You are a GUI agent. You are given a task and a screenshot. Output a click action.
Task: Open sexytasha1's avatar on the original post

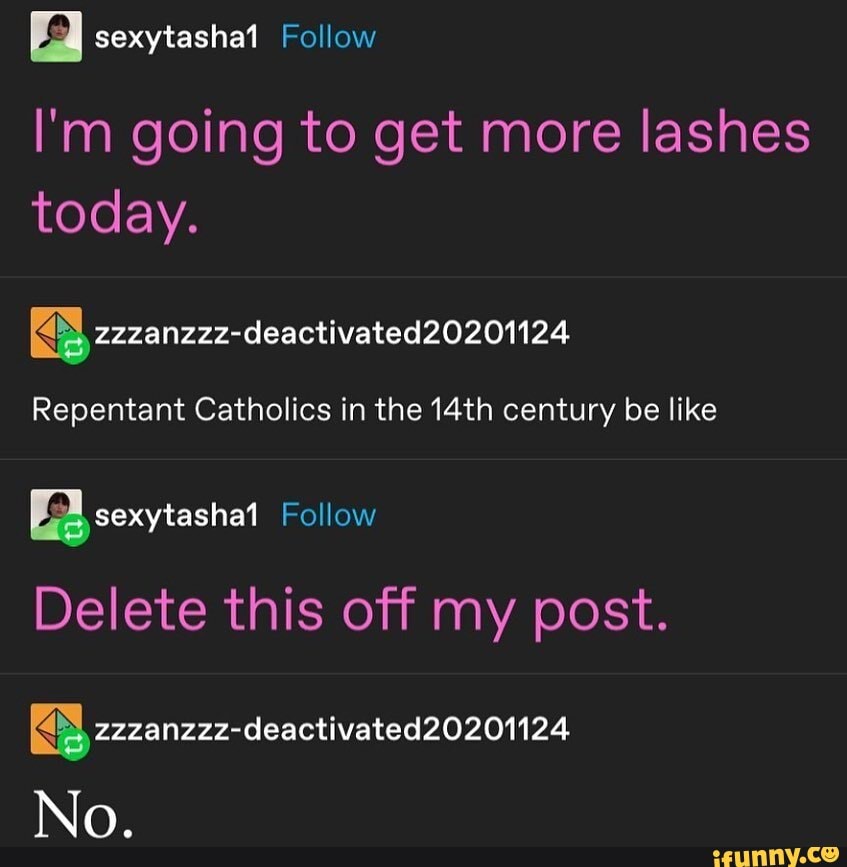tap(56, 37)
